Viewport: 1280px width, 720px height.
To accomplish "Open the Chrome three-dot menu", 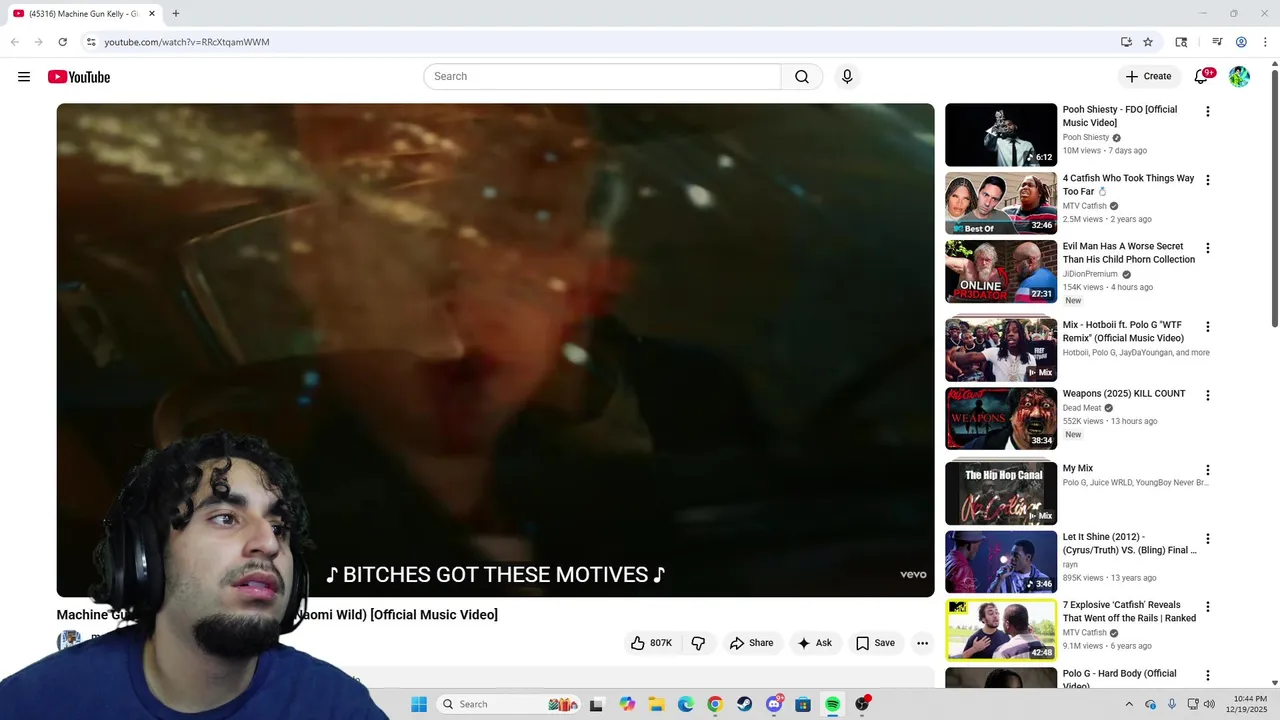I will (1265, 42).
